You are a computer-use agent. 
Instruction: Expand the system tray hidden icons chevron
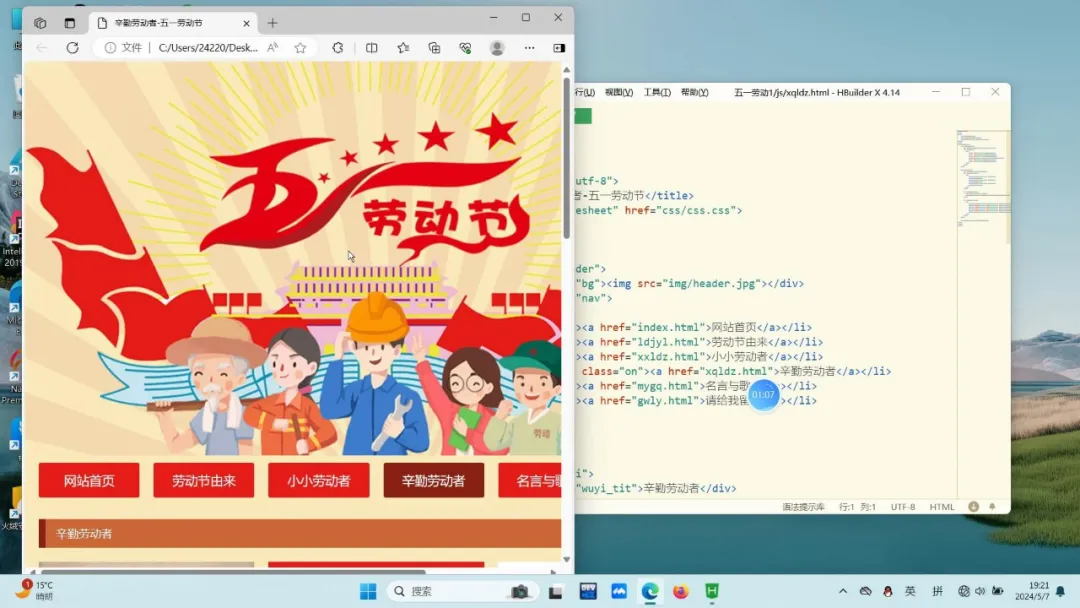coord(842,591)
